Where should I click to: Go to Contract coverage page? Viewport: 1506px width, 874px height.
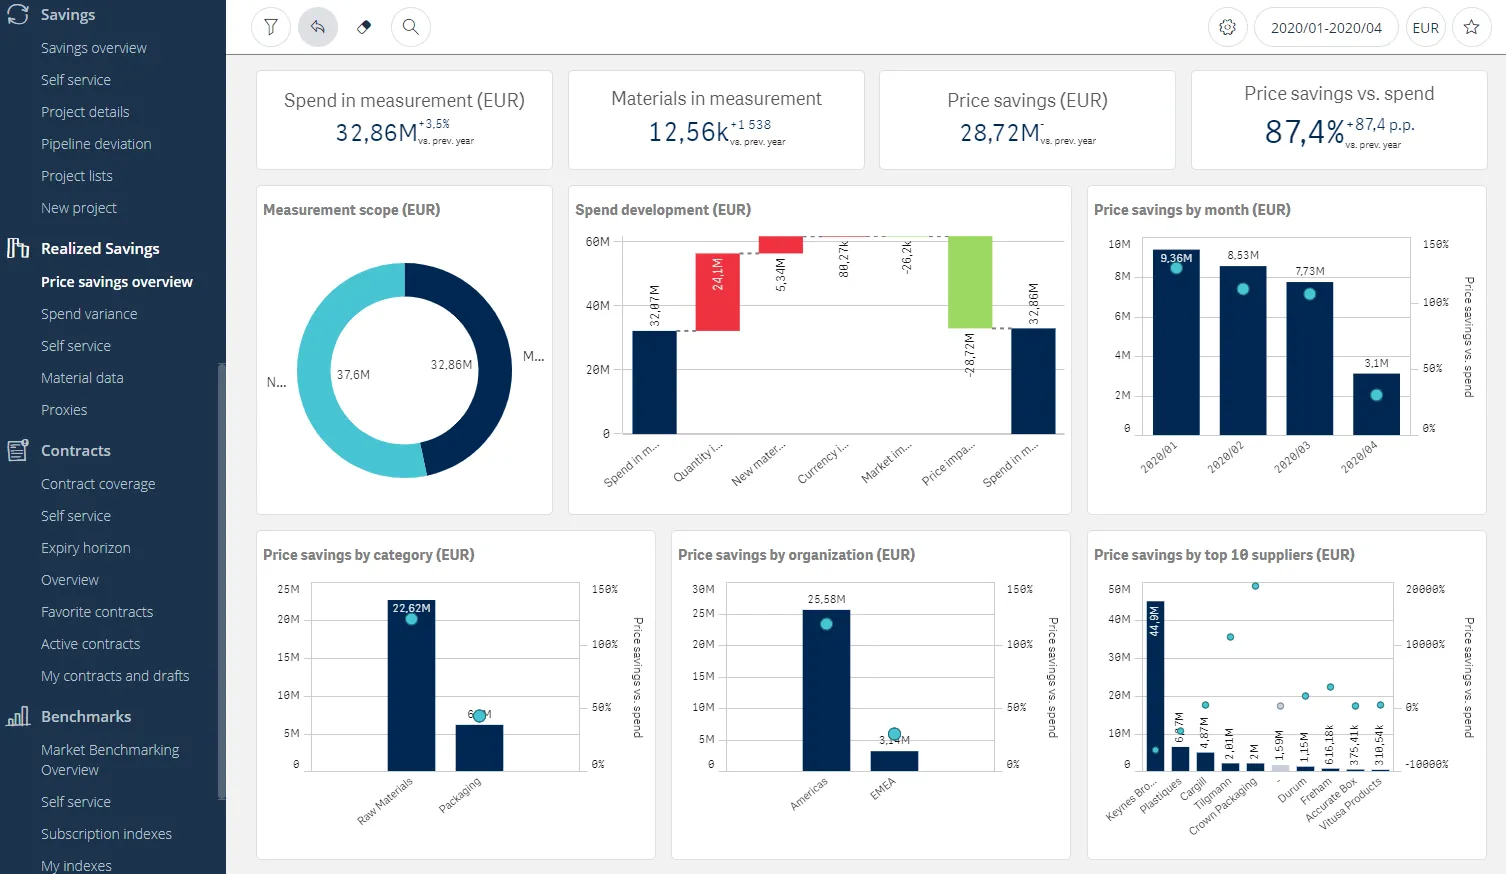(x=98, y=484)
